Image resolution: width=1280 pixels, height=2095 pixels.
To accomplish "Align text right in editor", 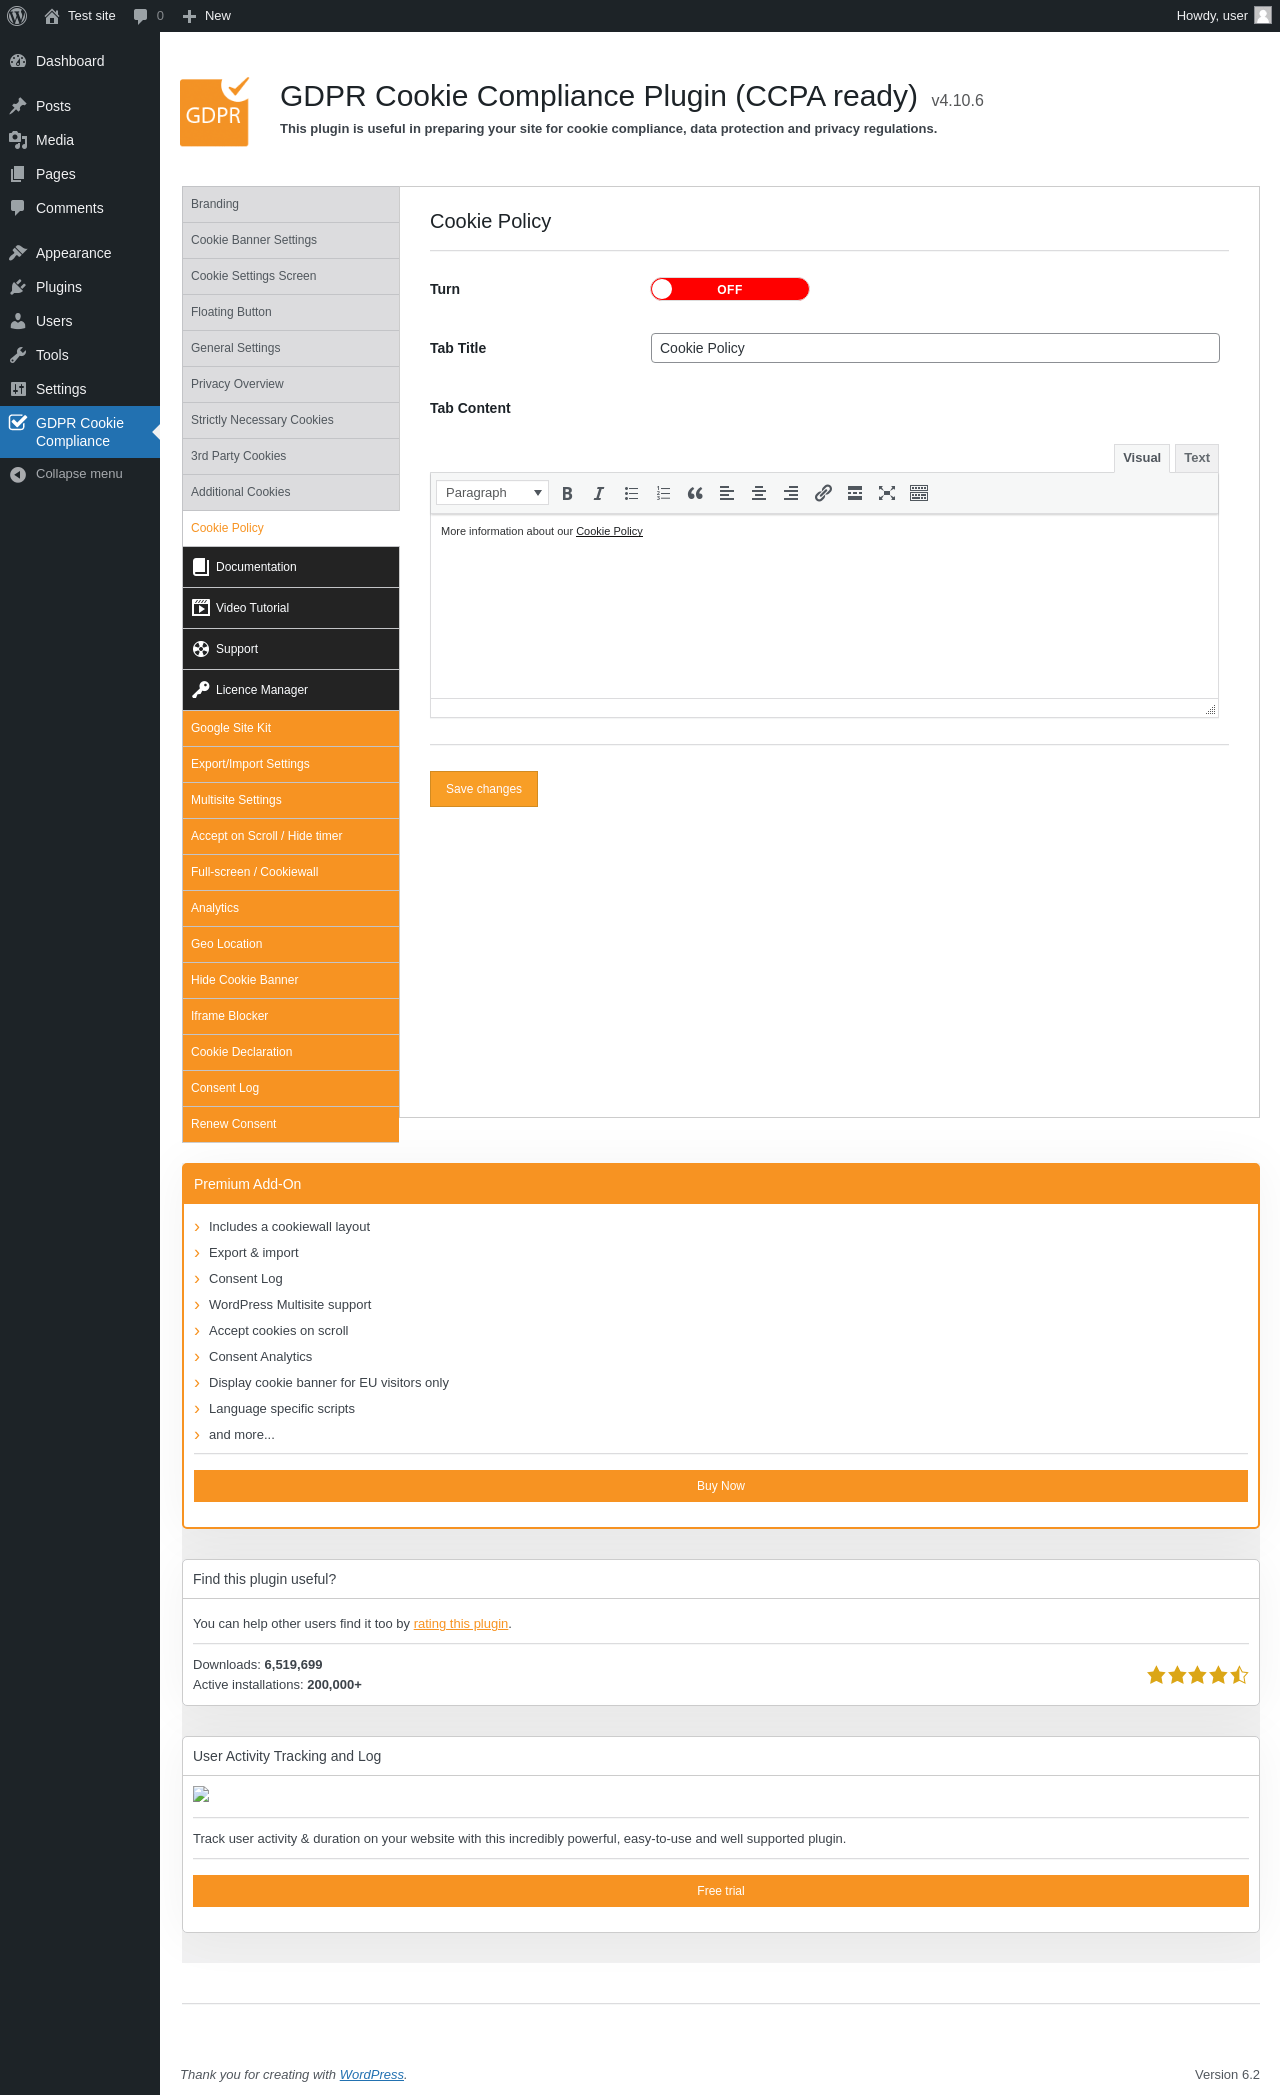I will (791, 493).
